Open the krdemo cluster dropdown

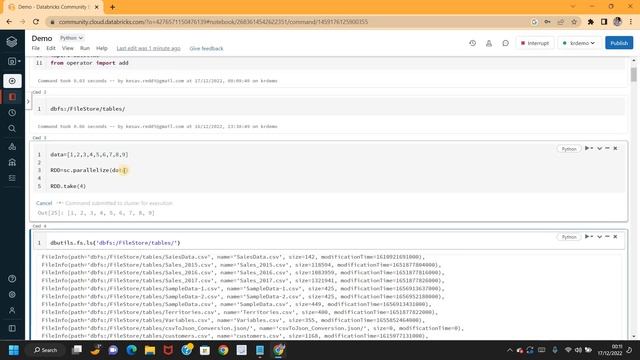click(x=579, y=43)
